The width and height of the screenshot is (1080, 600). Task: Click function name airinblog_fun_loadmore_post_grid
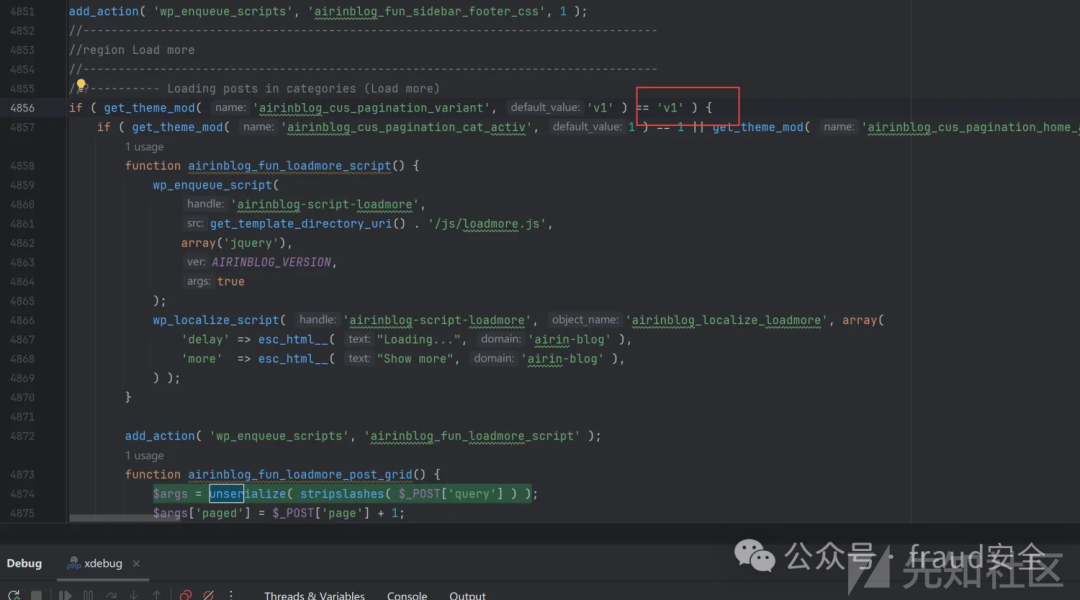click(300, 475)
